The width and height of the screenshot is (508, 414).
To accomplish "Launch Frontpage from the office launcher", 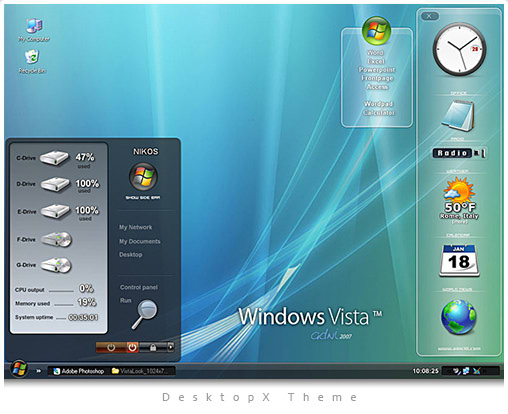I will coord(377,78).
